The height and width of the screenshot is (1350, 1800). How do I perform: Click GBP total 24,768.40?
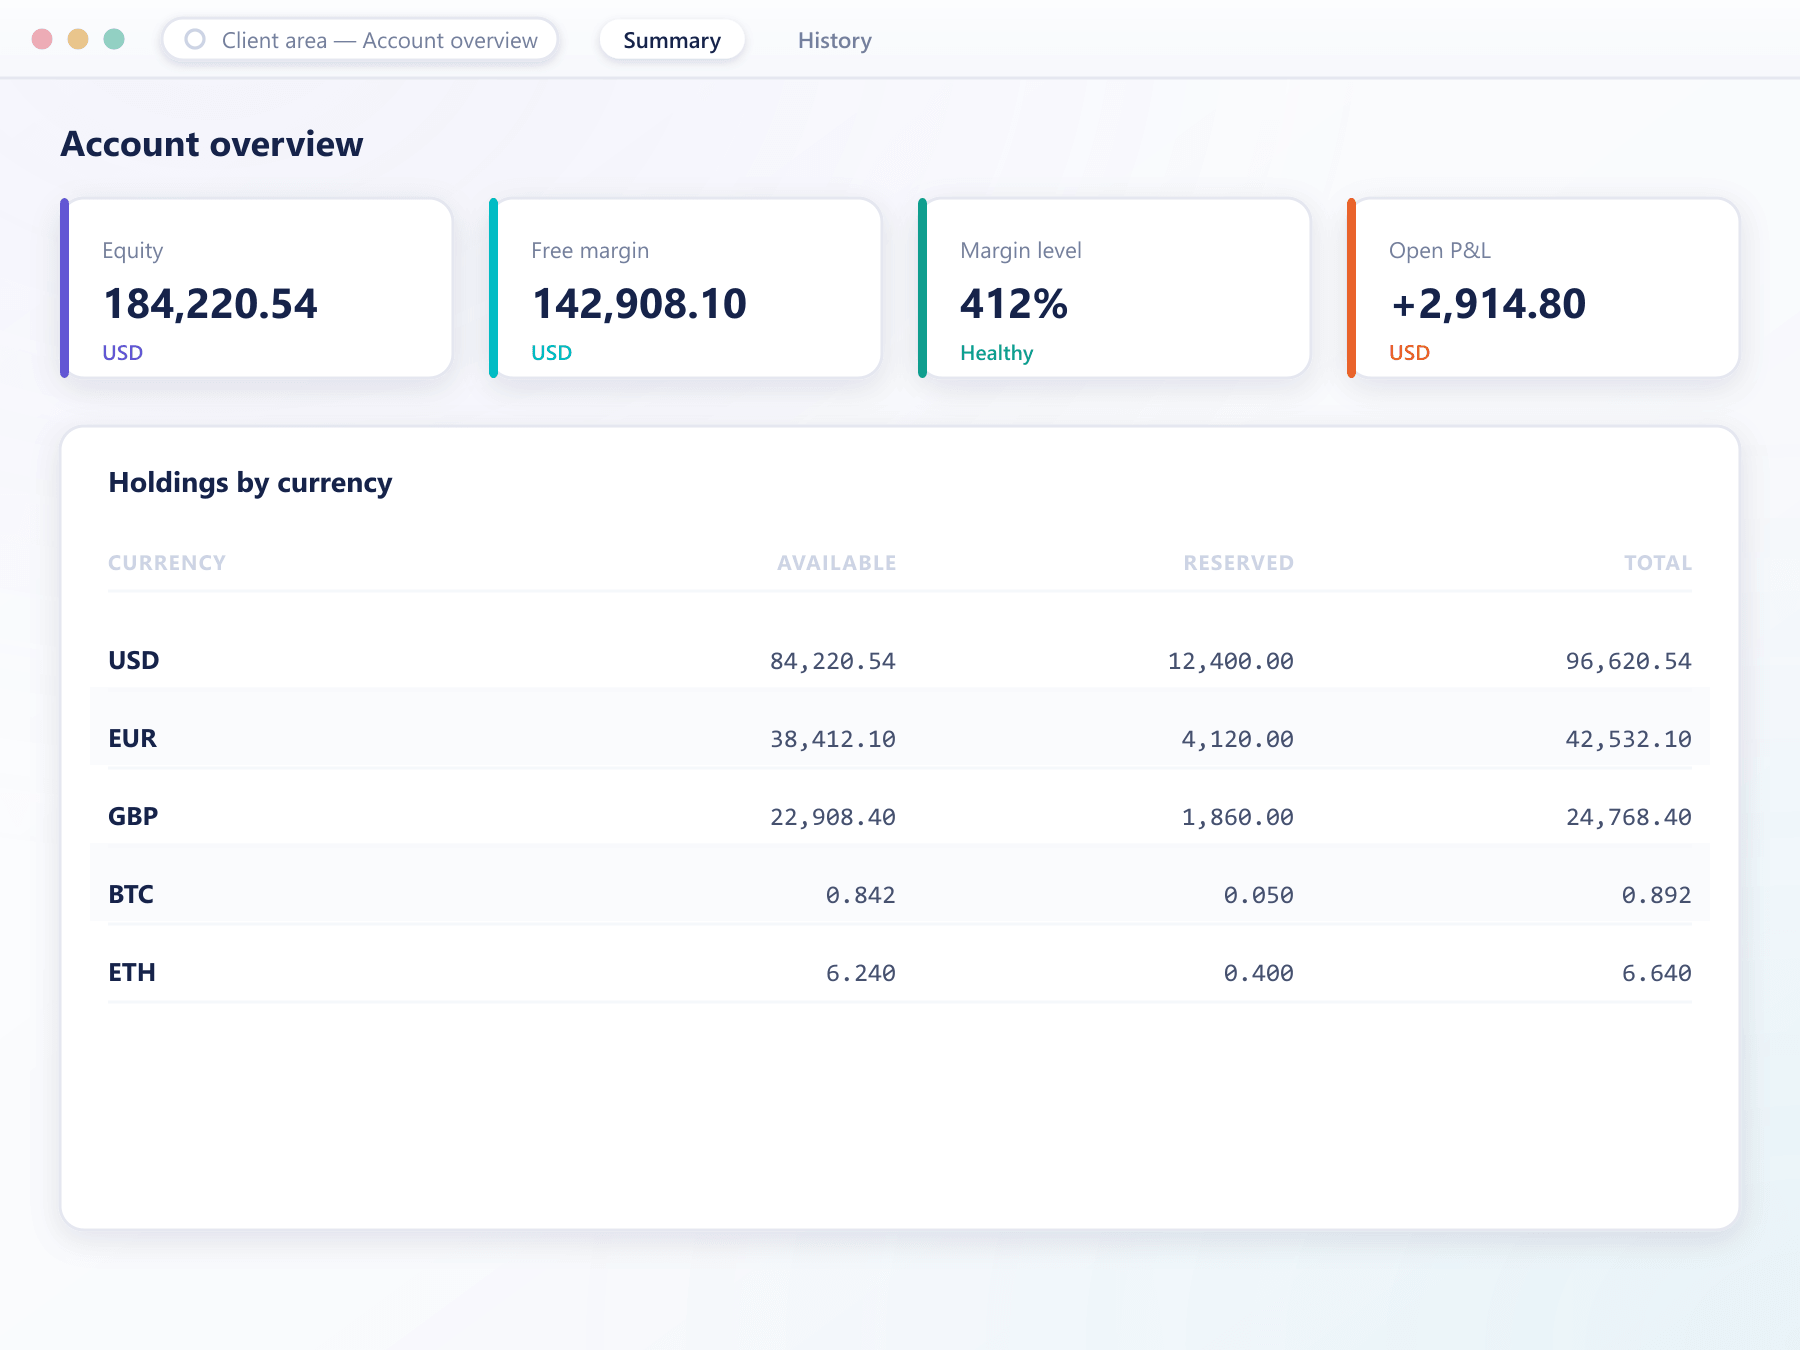[x=1629, y=817]
